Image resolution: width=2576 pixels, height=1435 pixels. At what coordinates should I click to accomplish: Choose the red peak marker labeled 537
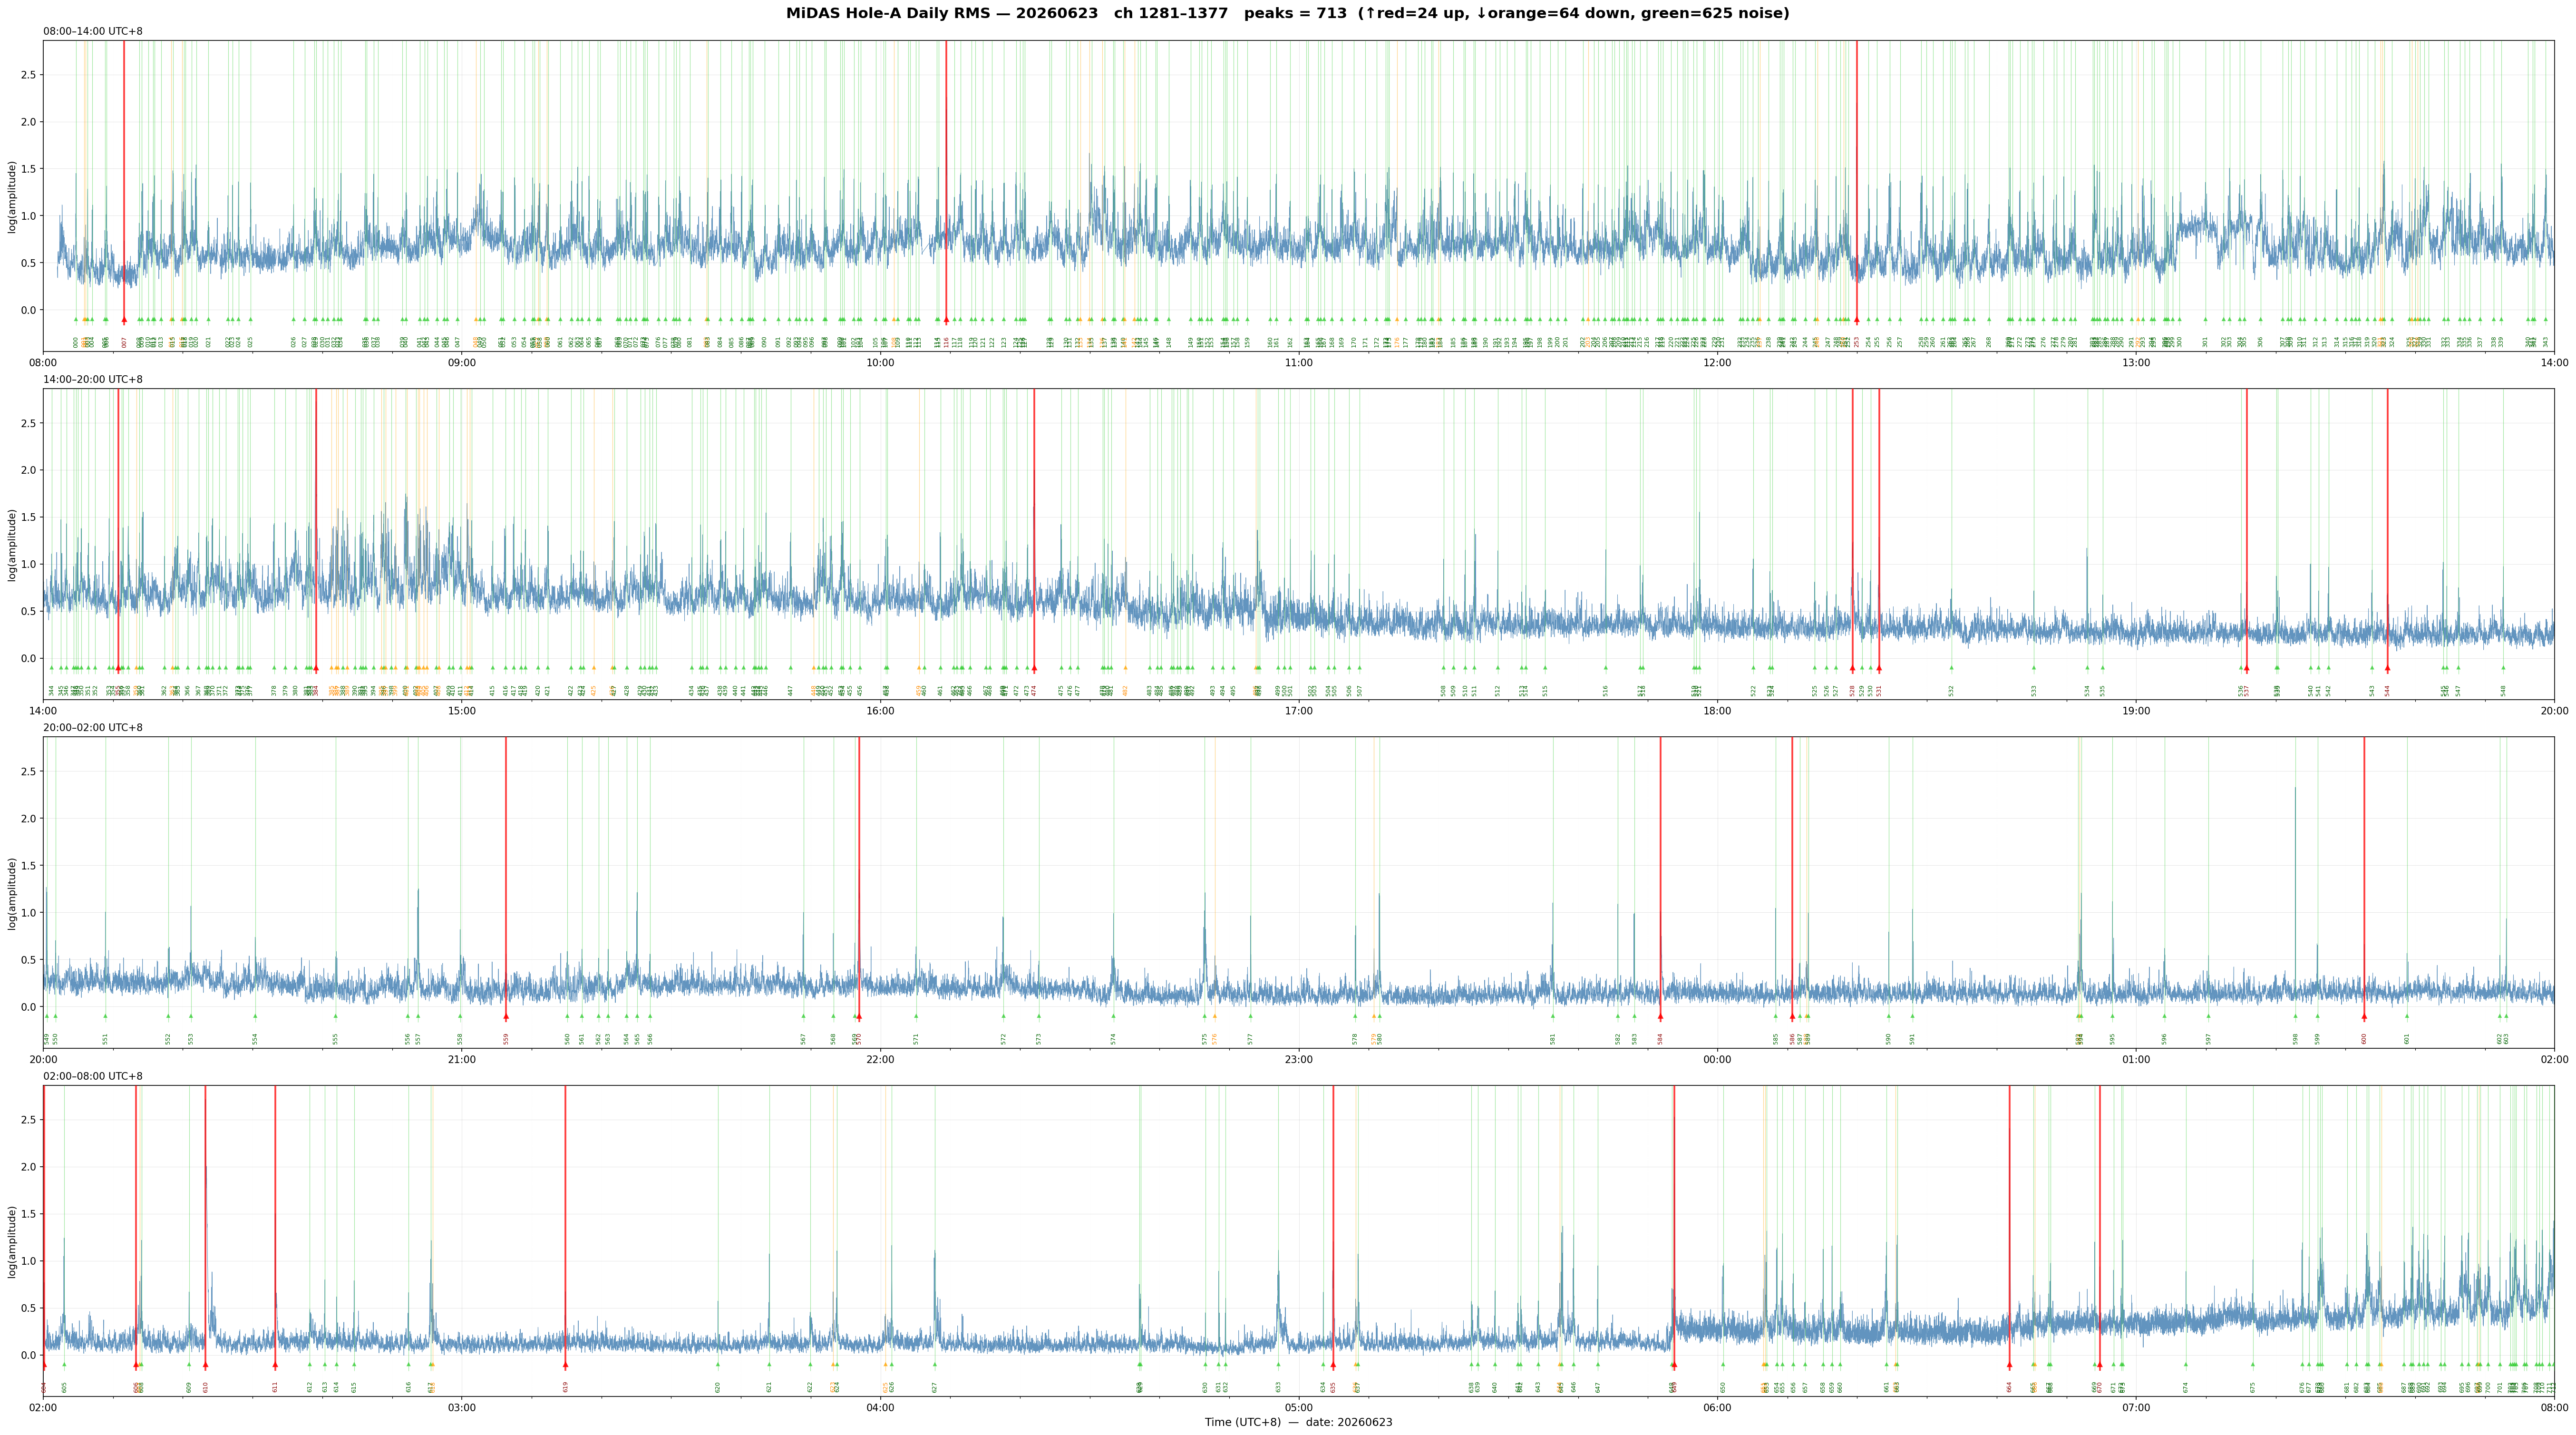(x=2246, y=668)
